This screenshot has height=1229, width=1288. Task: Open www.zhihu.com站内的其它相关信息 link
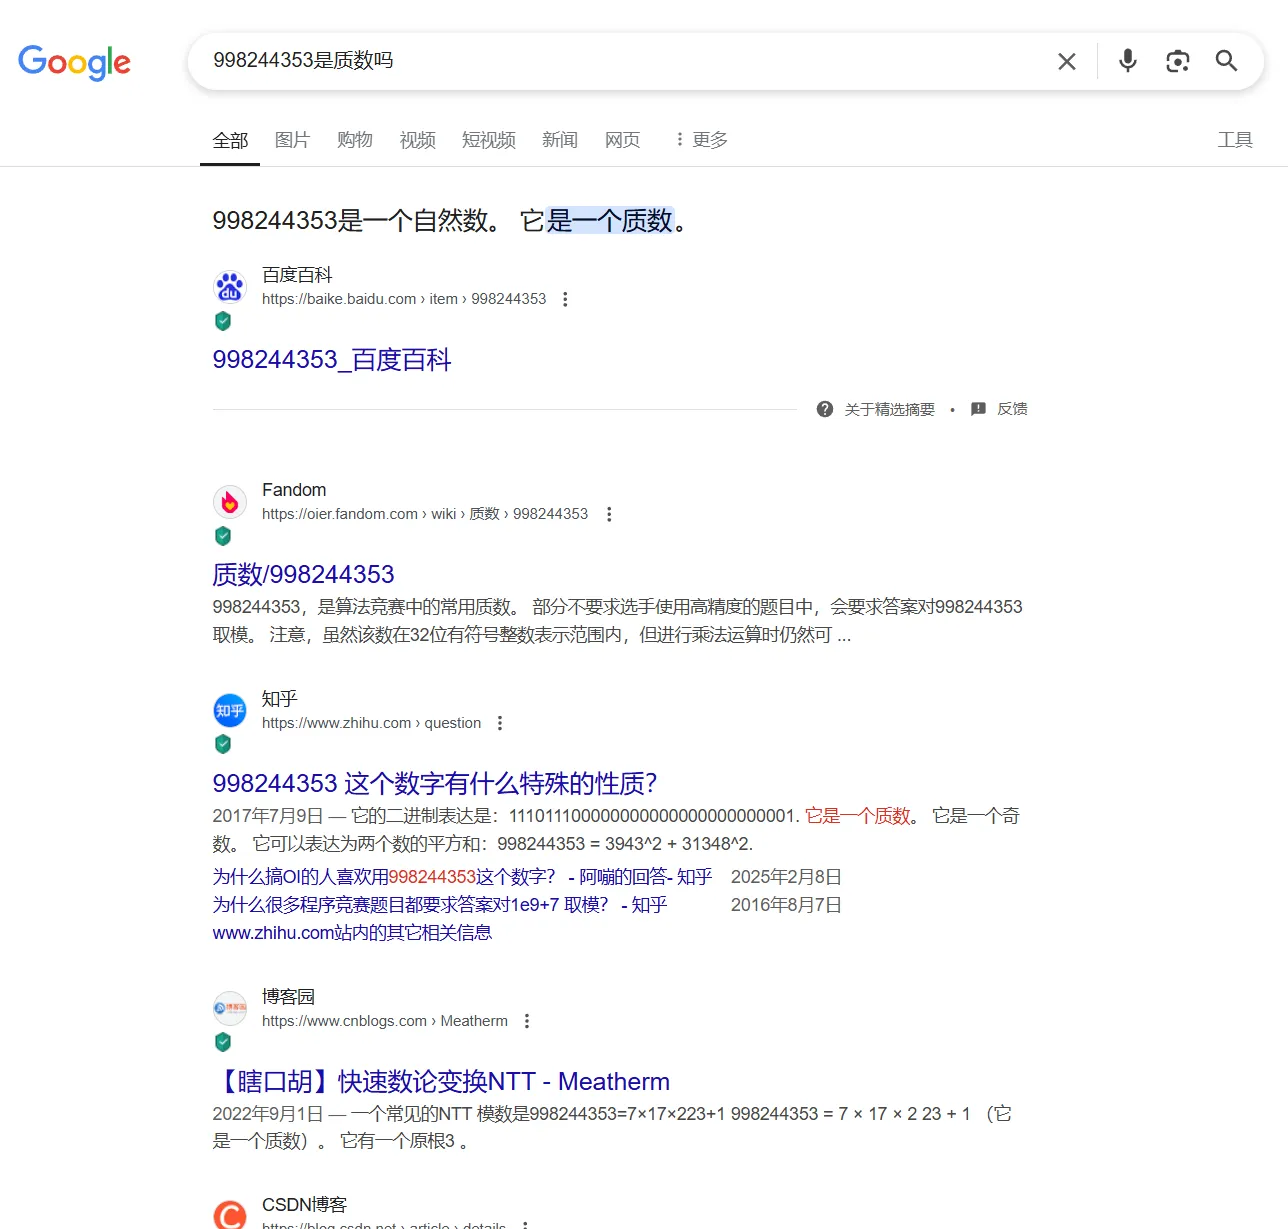(352, 933)
